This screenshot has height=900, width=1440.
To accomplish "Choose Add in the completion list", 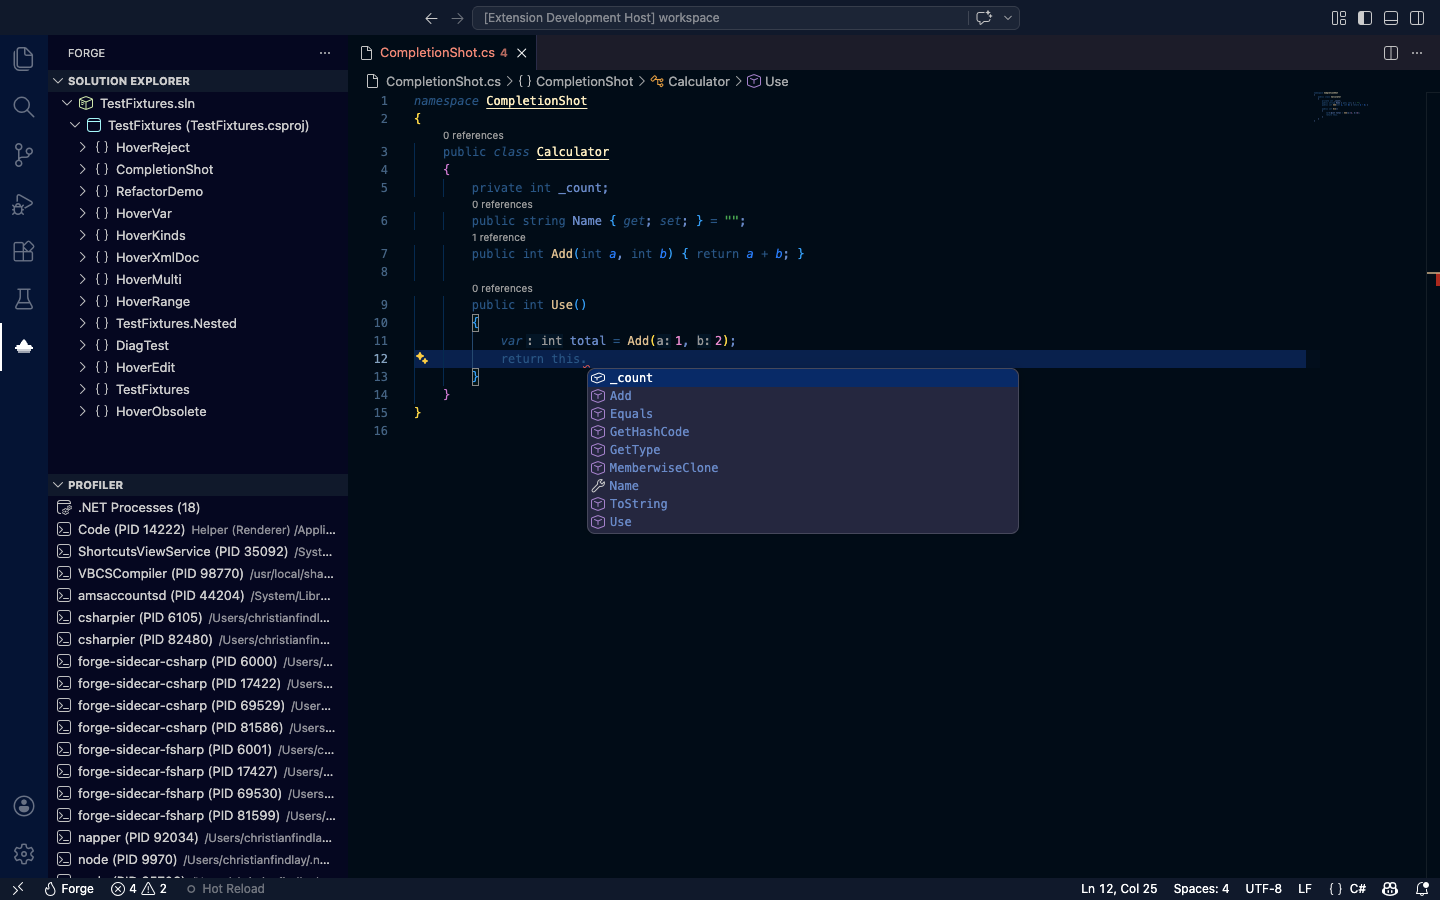I will point(802,396).
